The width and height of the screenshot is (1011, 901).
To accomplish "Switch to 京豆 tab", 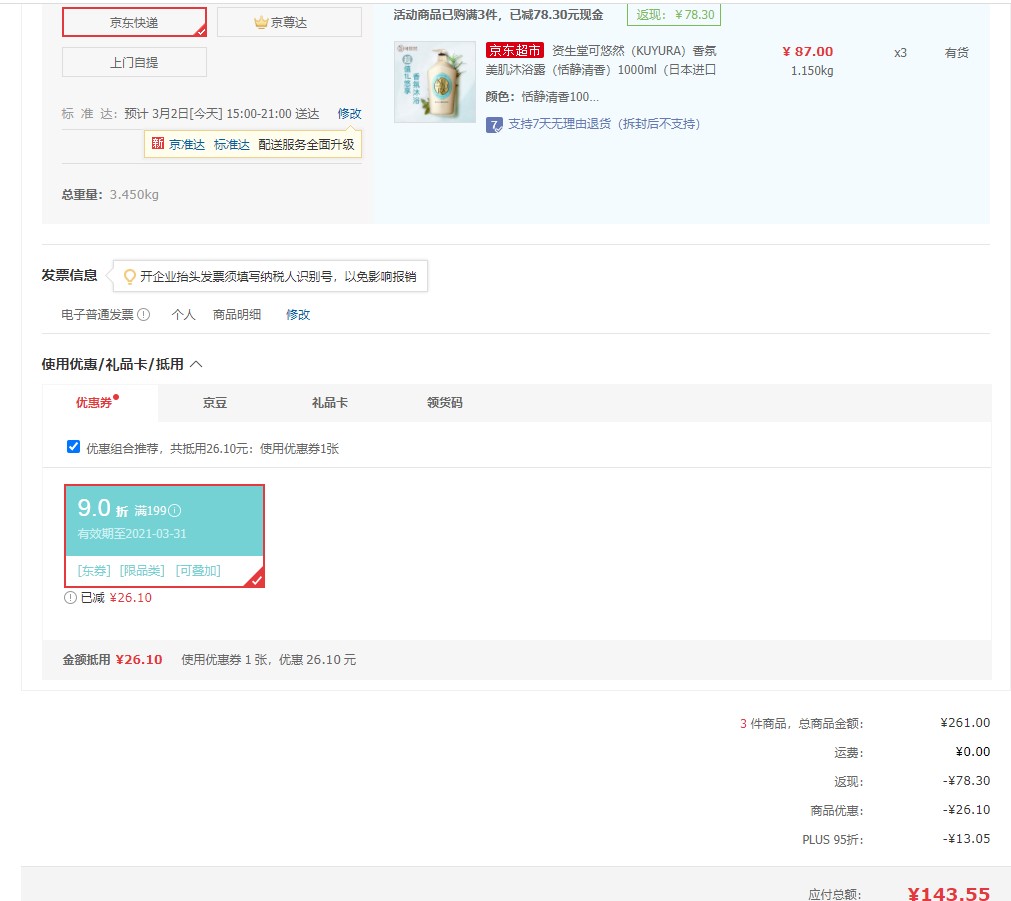I will click(215, 403).
